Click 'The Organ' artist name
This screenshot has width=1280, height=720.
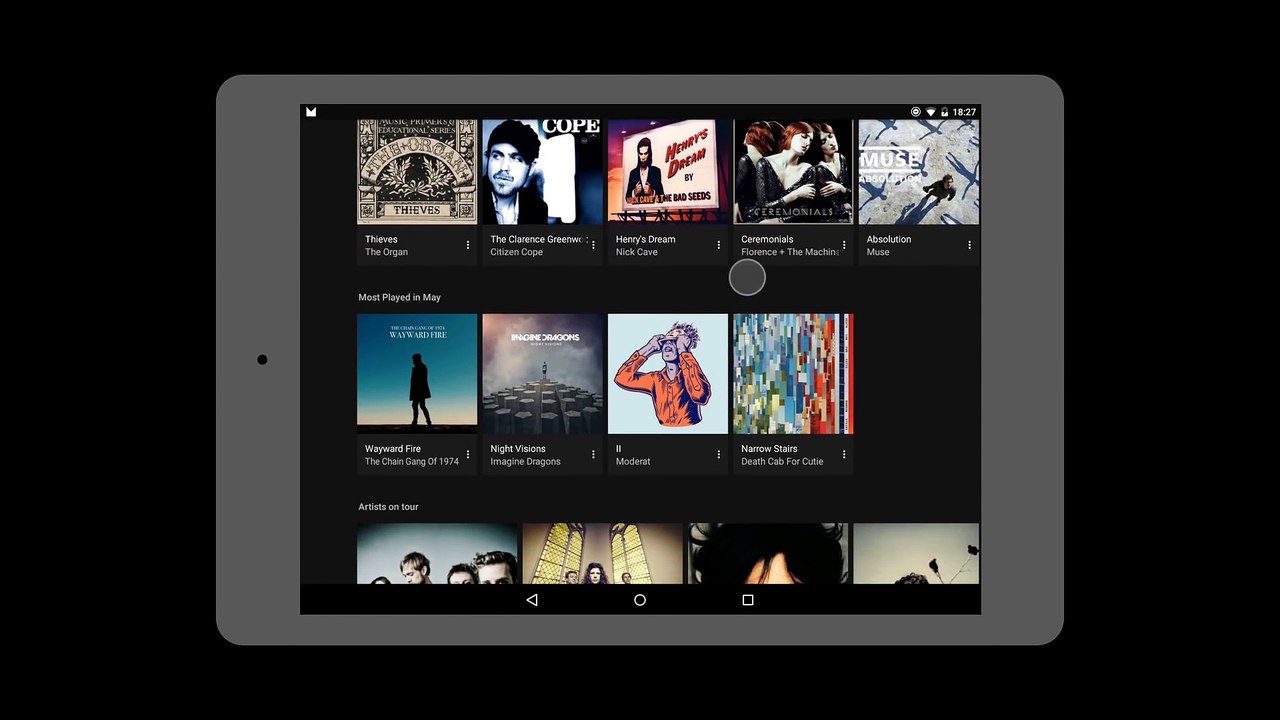click(386, 252)
